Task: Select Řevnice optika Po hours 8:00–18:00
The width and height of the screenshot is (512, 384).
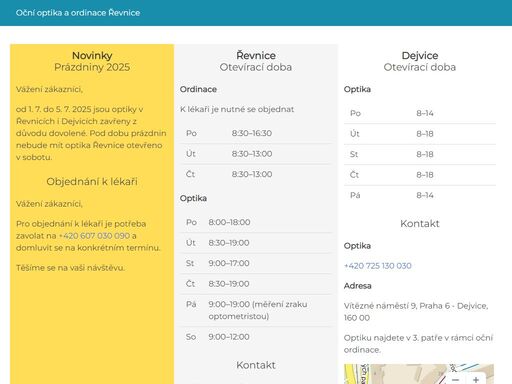Action: pos(229,222)
